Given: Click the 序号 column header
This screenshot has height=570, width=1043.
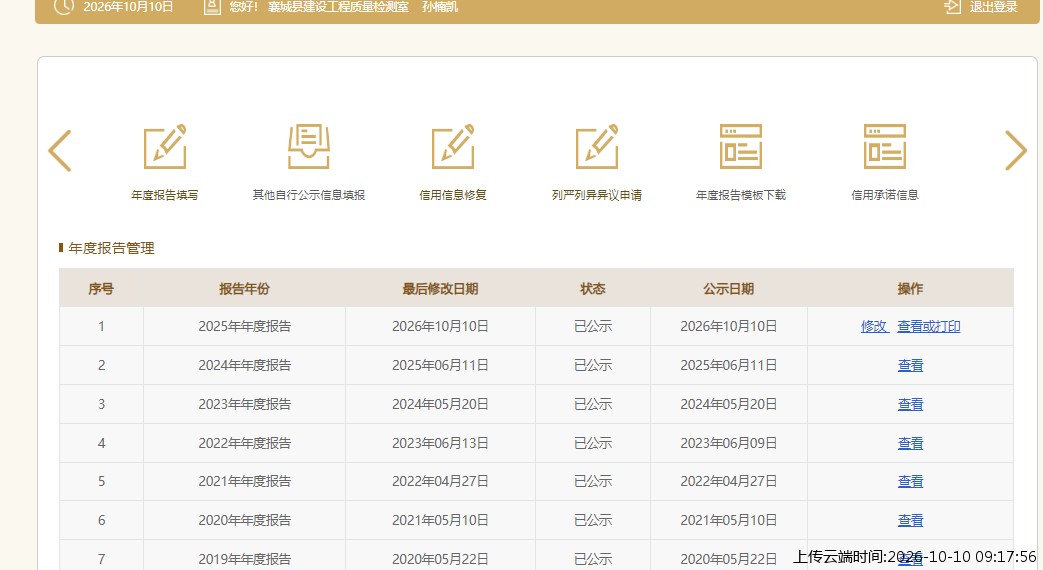Looking at the screenshot, I should point(101,289).
